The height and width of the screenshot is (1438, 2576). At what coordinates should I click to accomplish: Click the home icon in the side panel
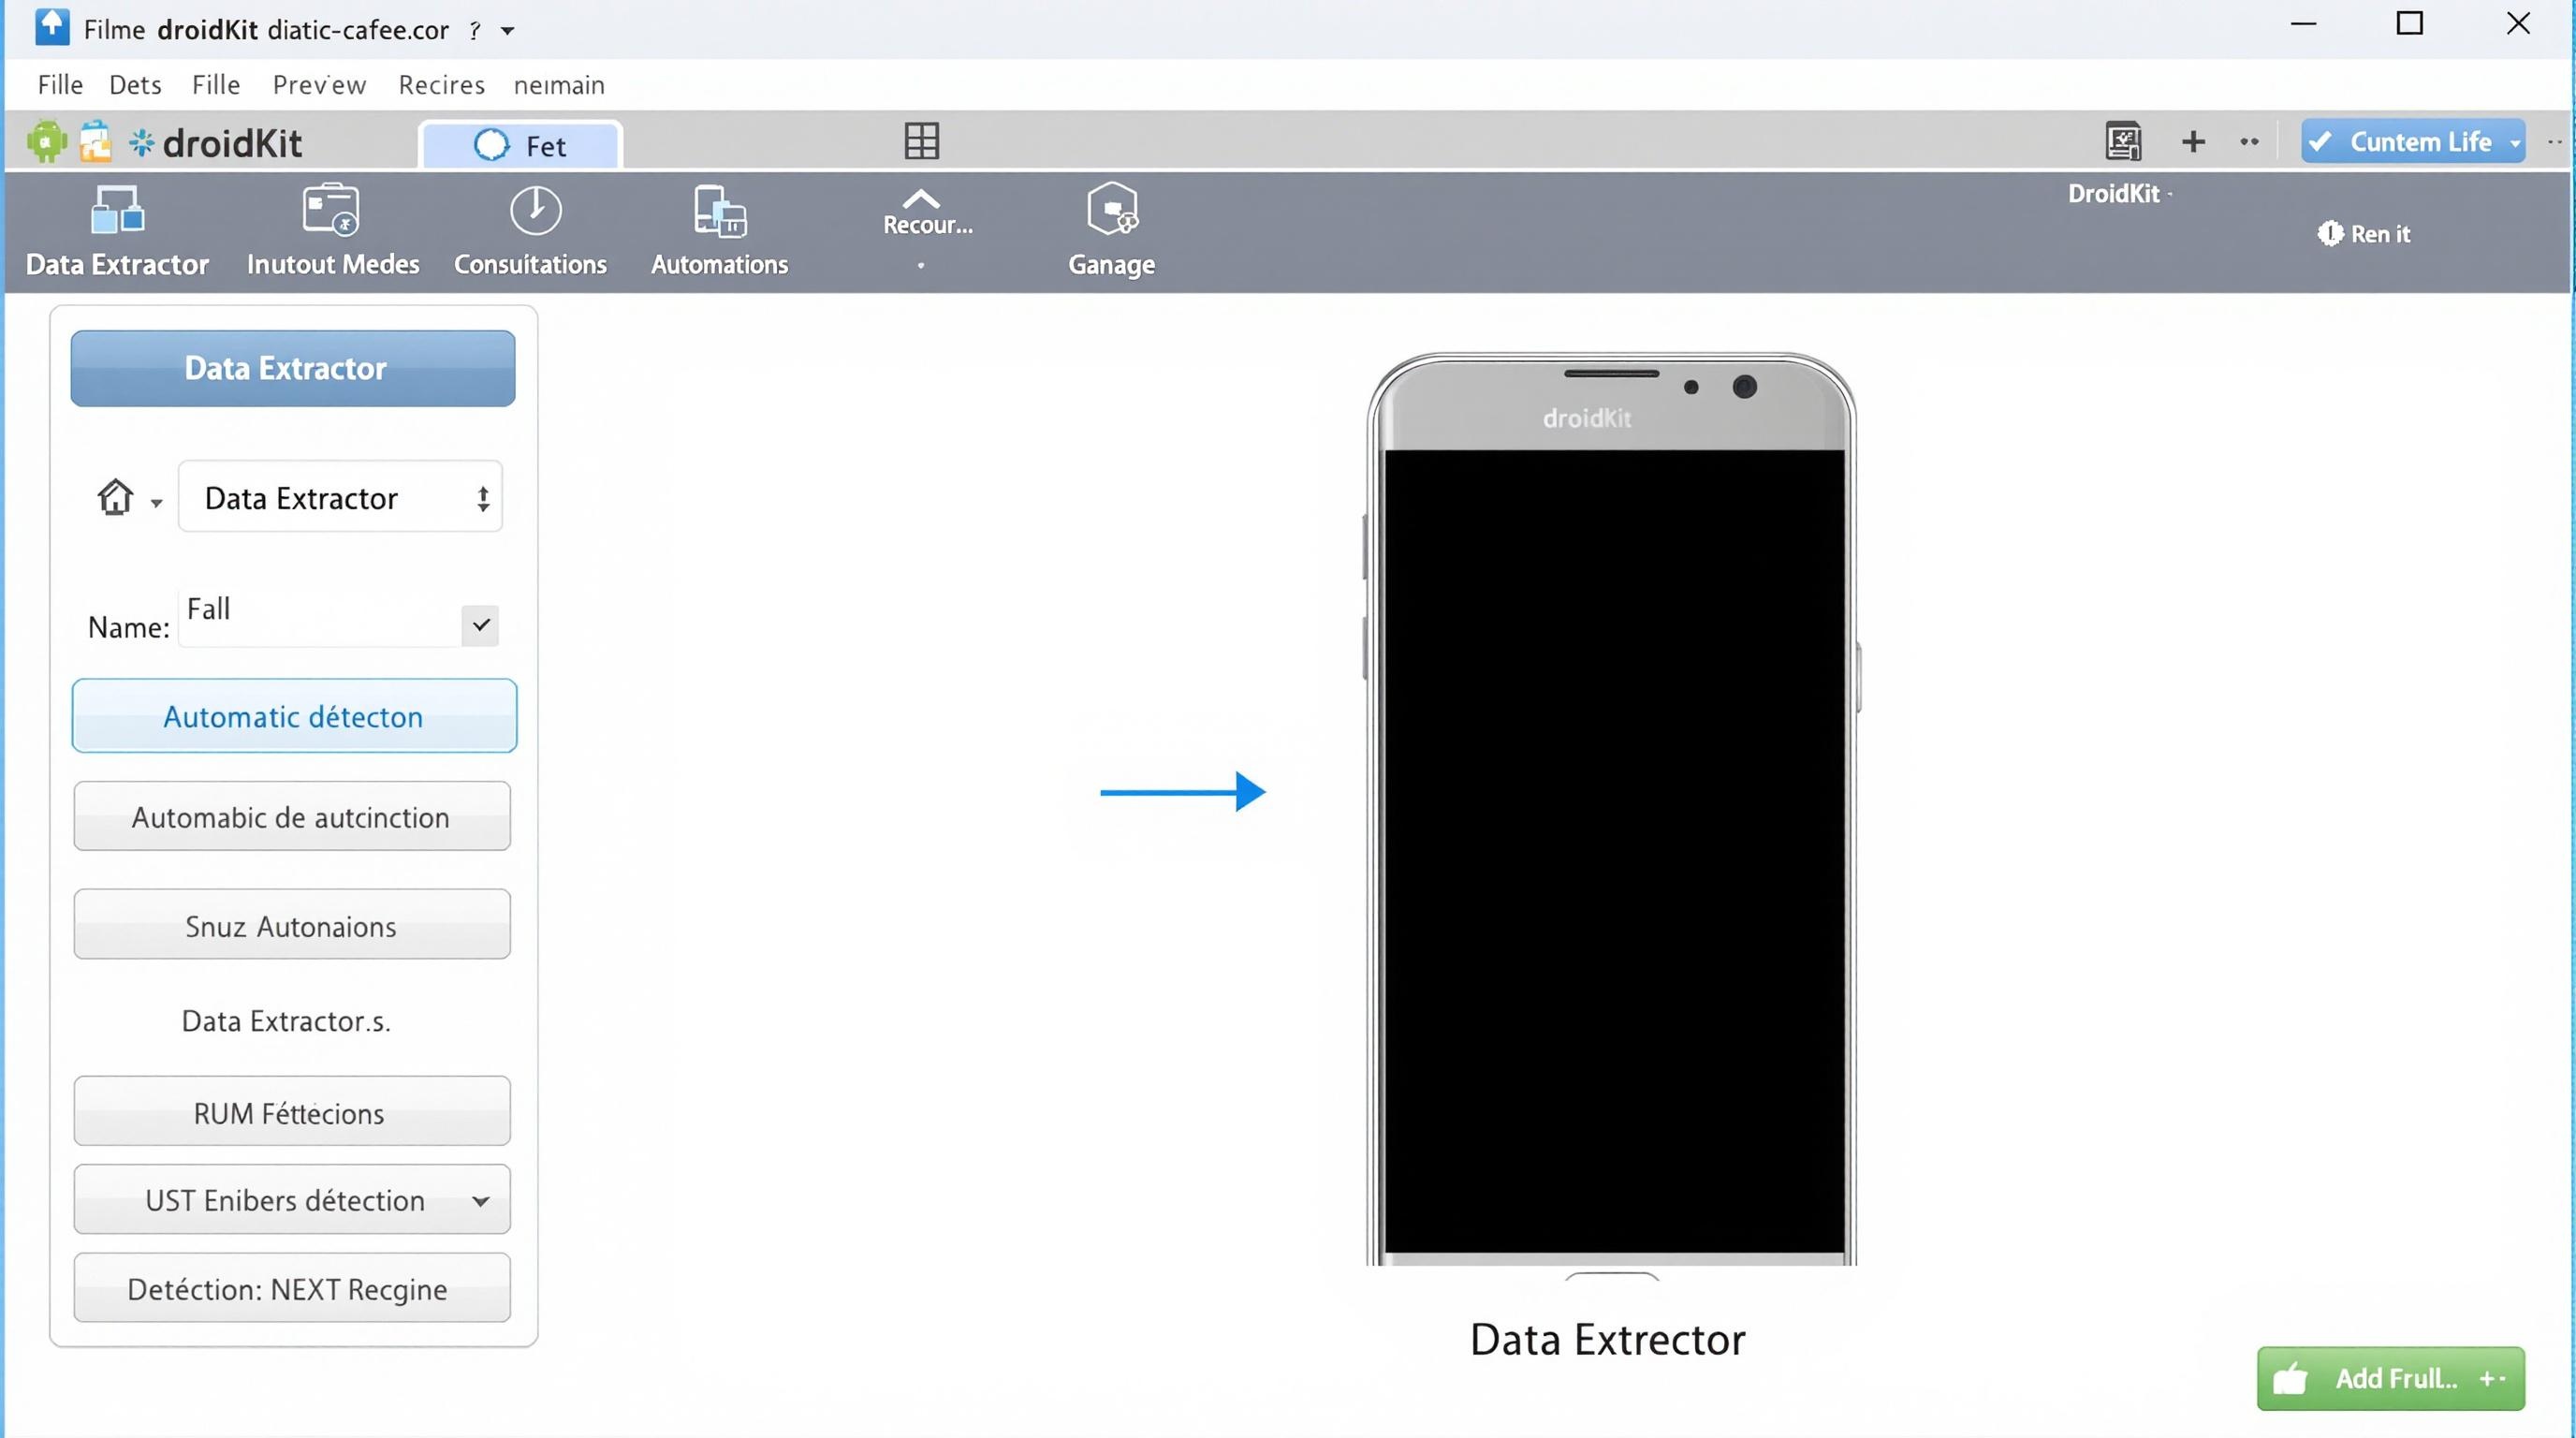tap(115, 496)
